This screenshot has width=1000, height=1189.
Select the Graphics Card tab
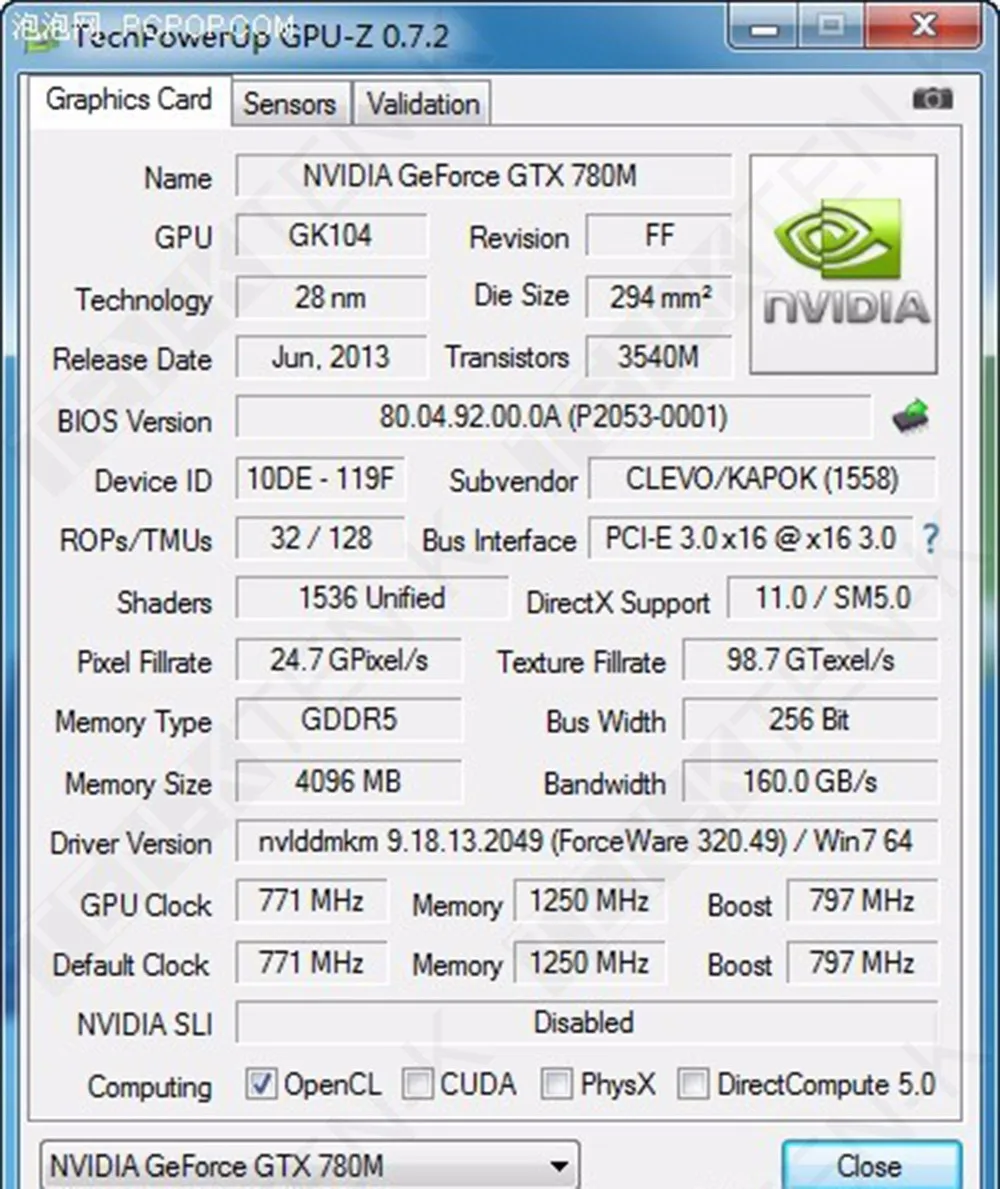(x=129, y=99)
